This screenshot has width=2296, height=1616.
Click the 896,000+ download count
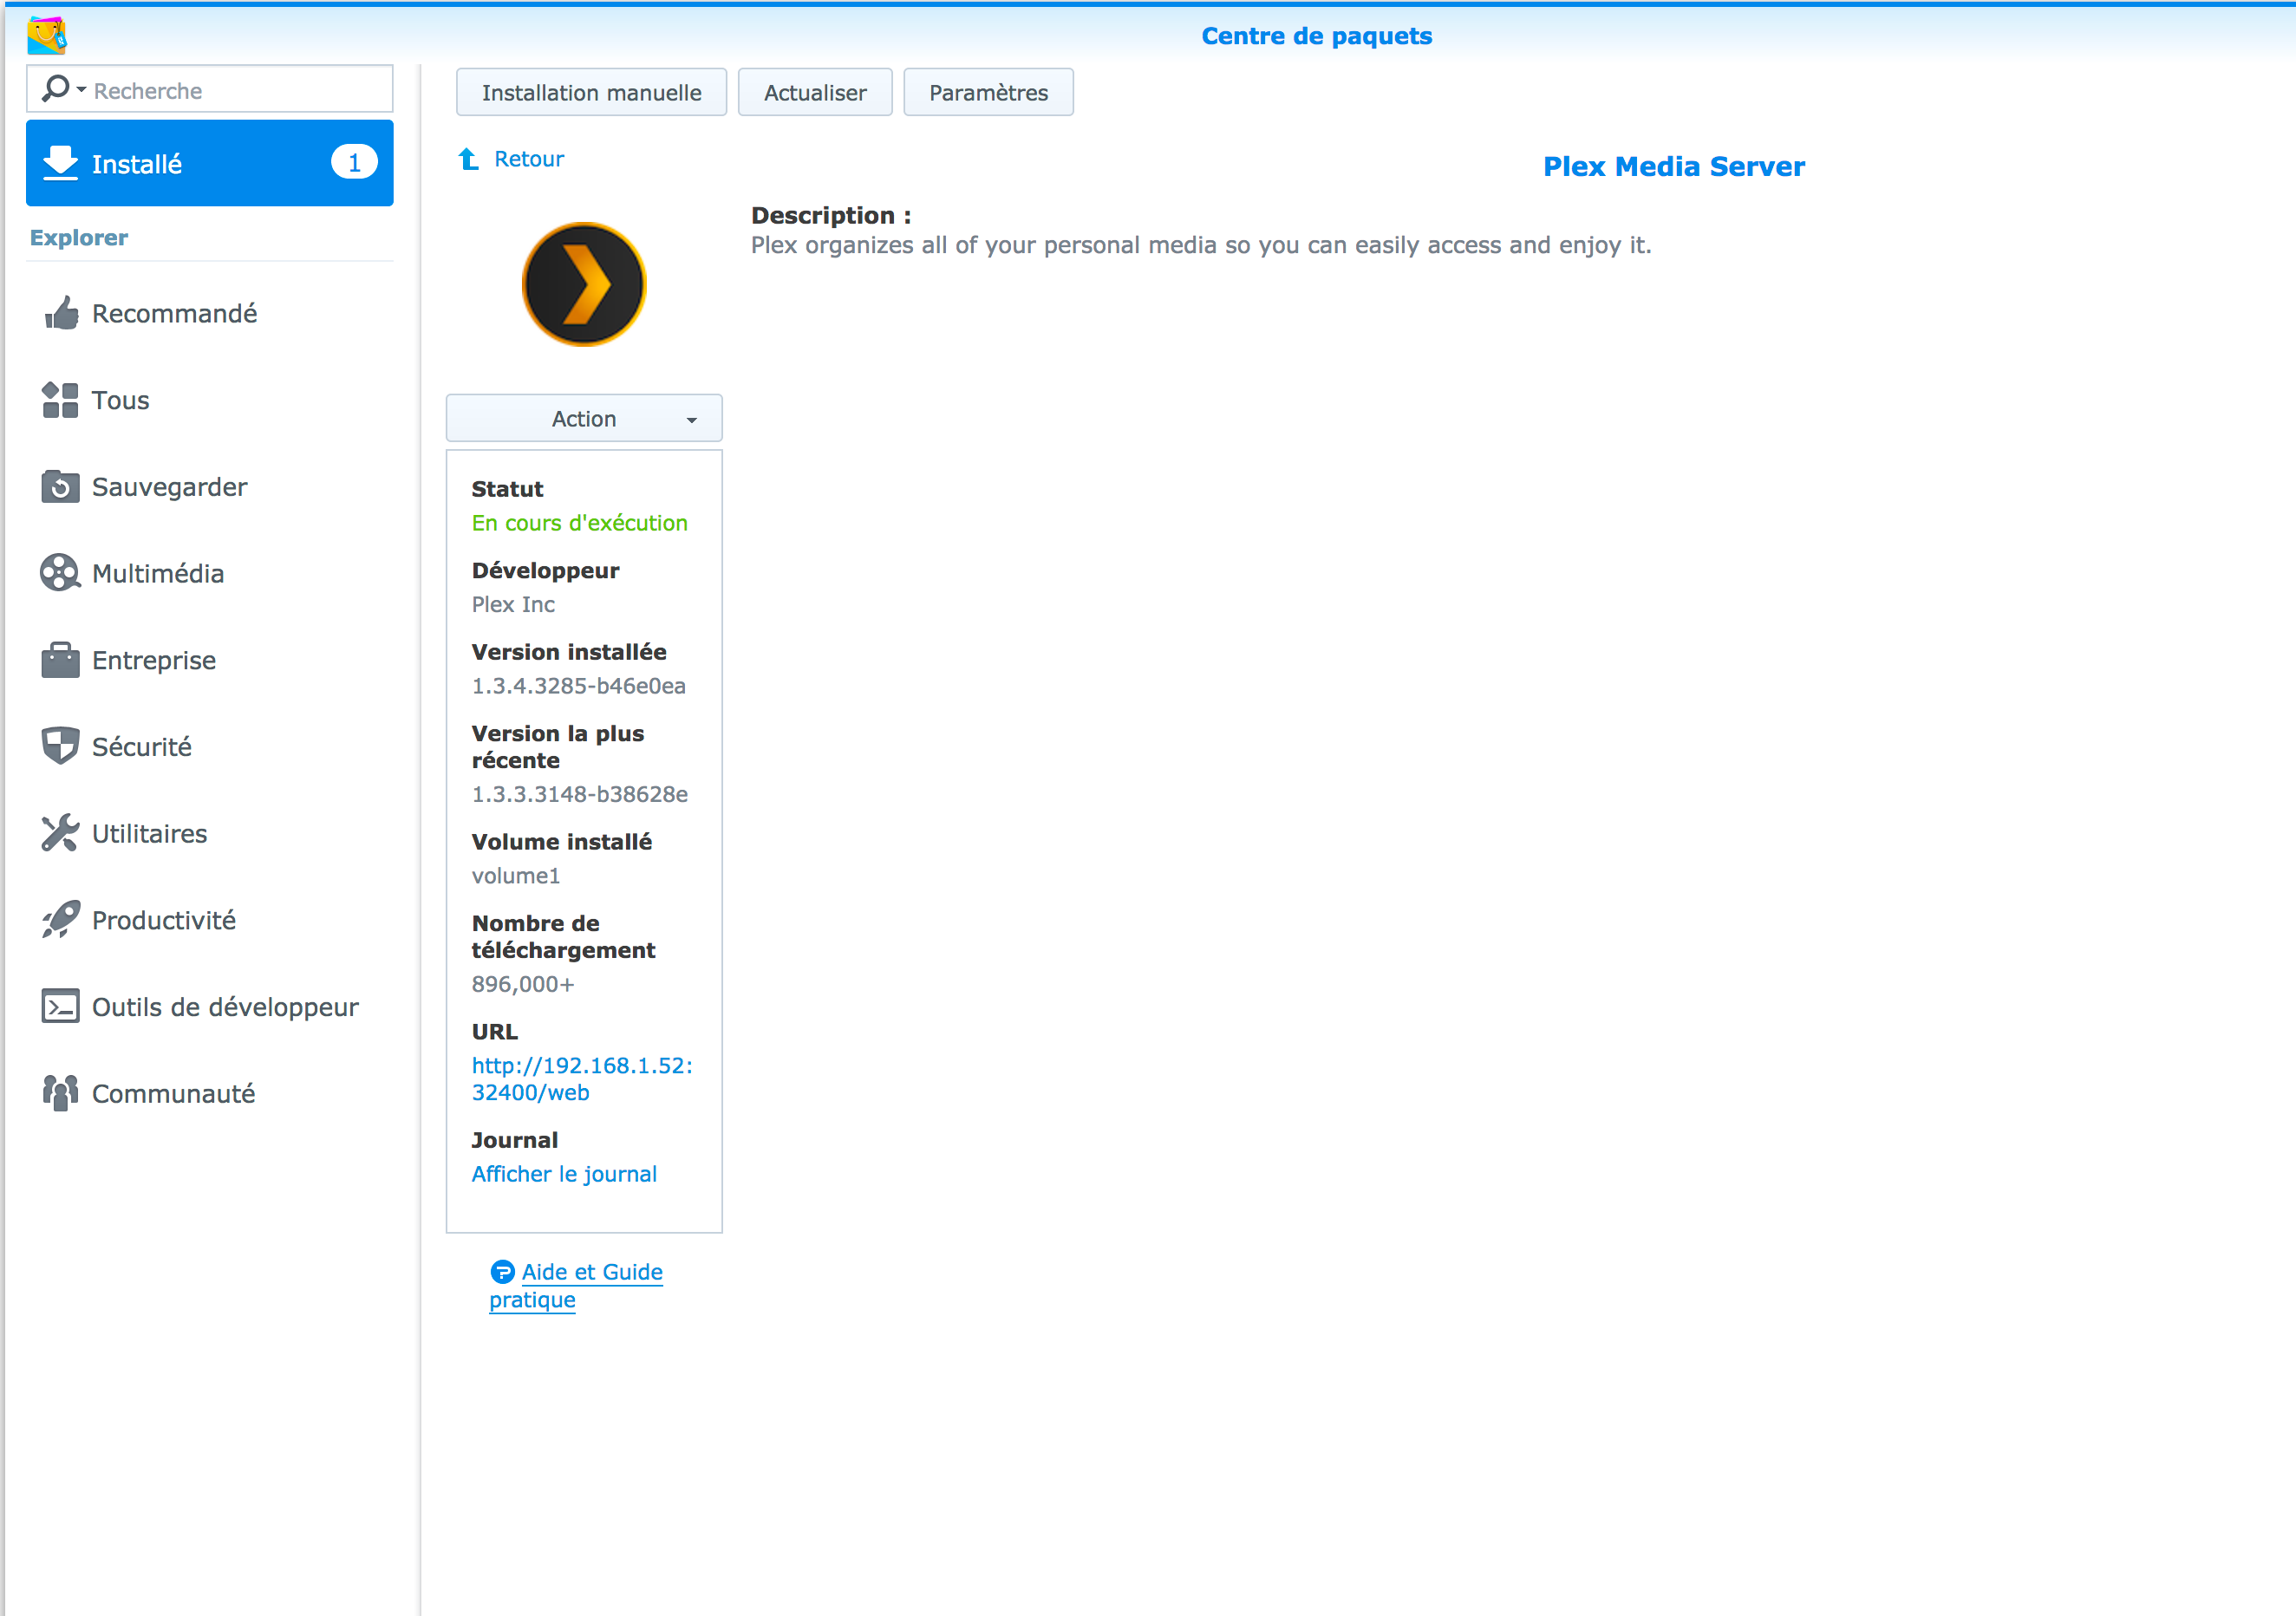(x=523, y=984)
